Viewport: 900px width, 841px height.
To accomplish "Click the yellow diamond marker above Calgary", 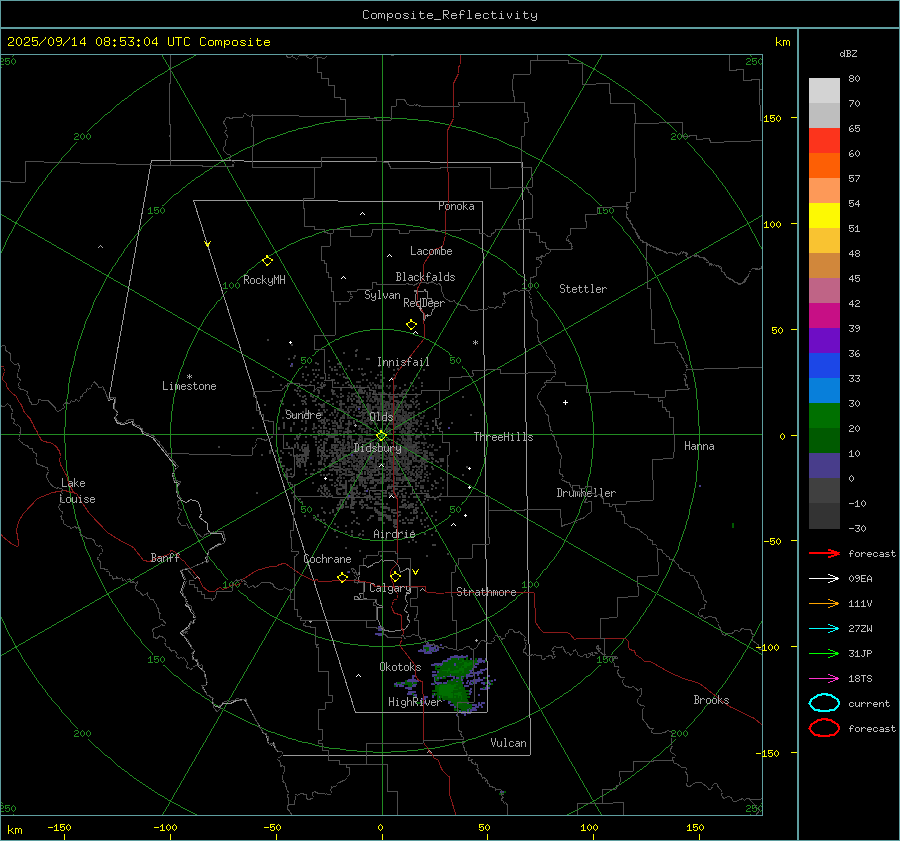I will pos(395,576).
